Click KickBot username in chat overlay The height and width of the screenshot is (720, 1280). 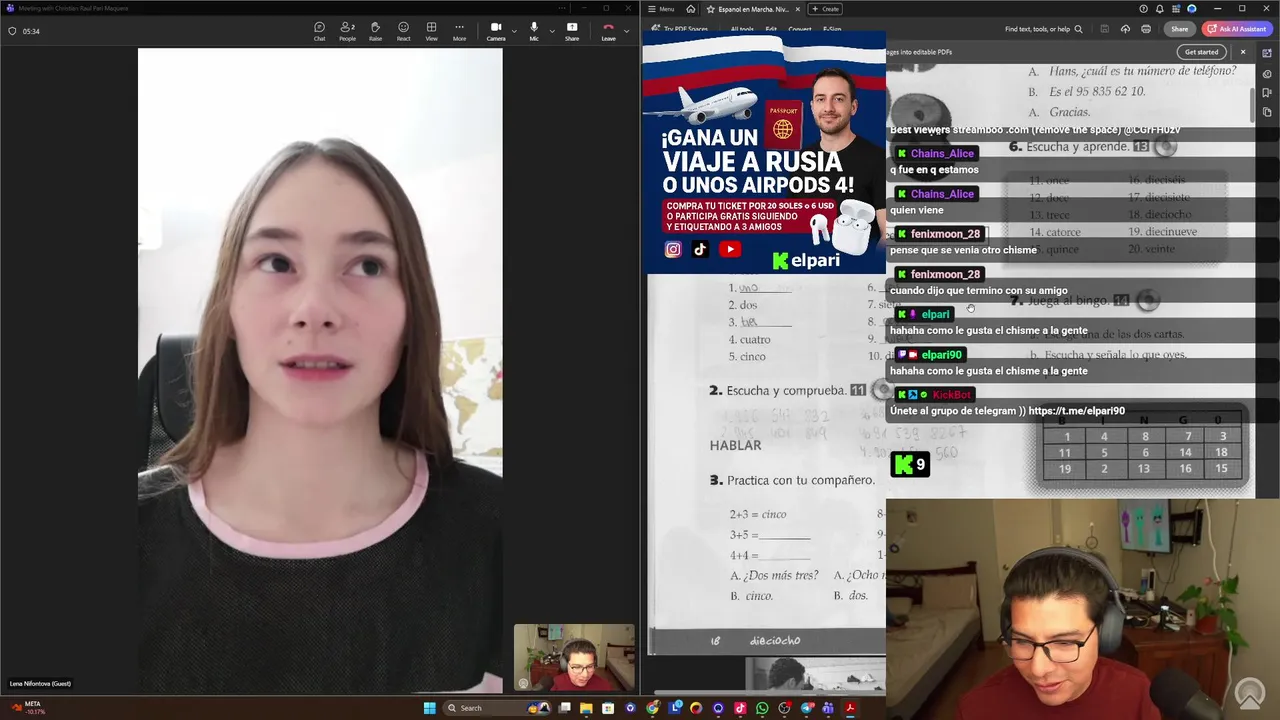pos(951,395)
